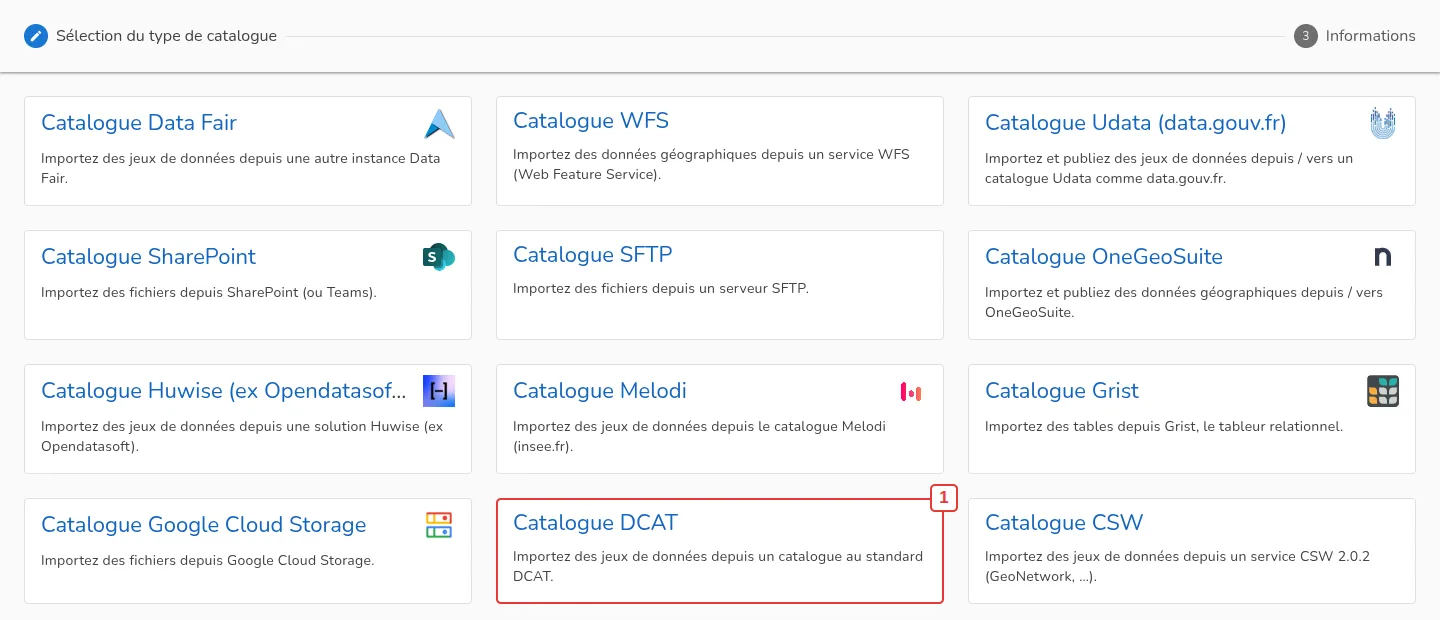Select the Catalogue SharePoint title
The height and width of the screenshot is (620, 1440).
(x=148, y=257)
